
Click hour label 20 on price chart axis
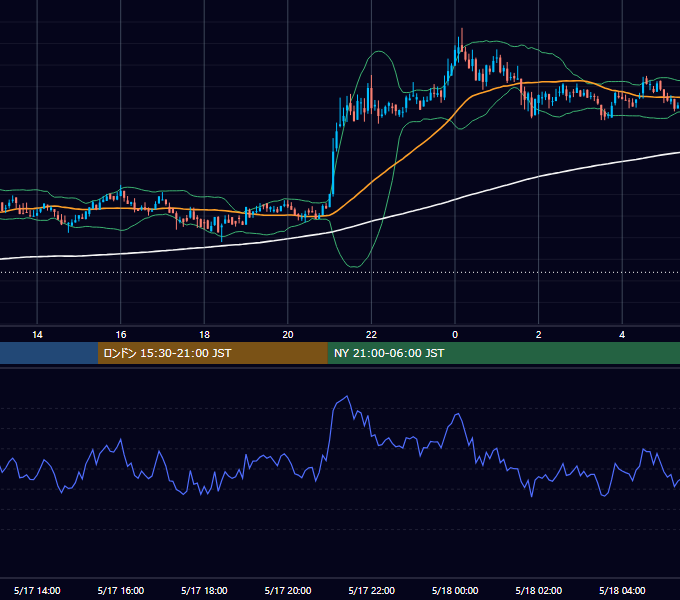pyautogui.click(x=288, y=335)
